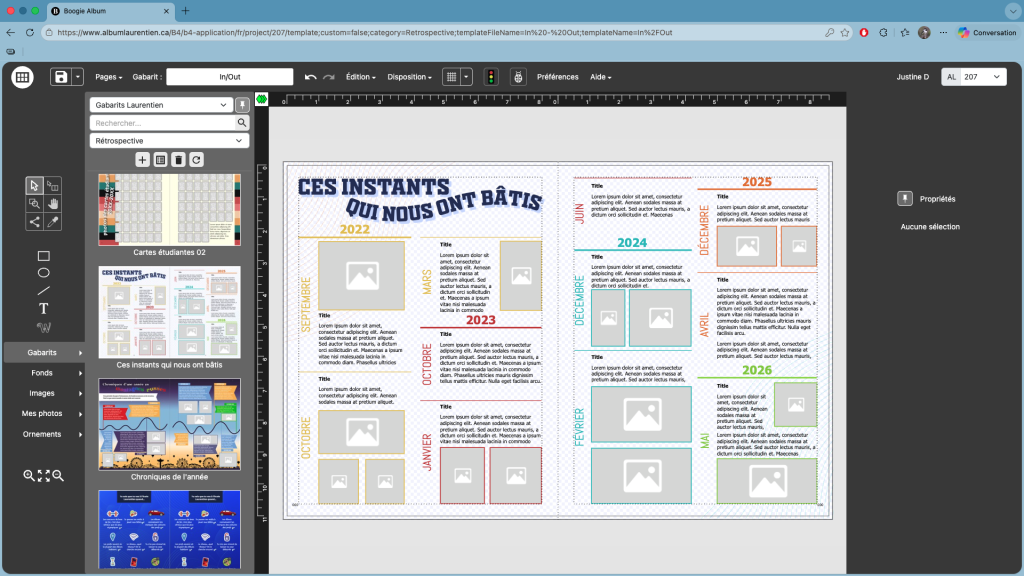Screen dimensions: 1024x576
Task: Refresh the template list
Action: [197, 160]
